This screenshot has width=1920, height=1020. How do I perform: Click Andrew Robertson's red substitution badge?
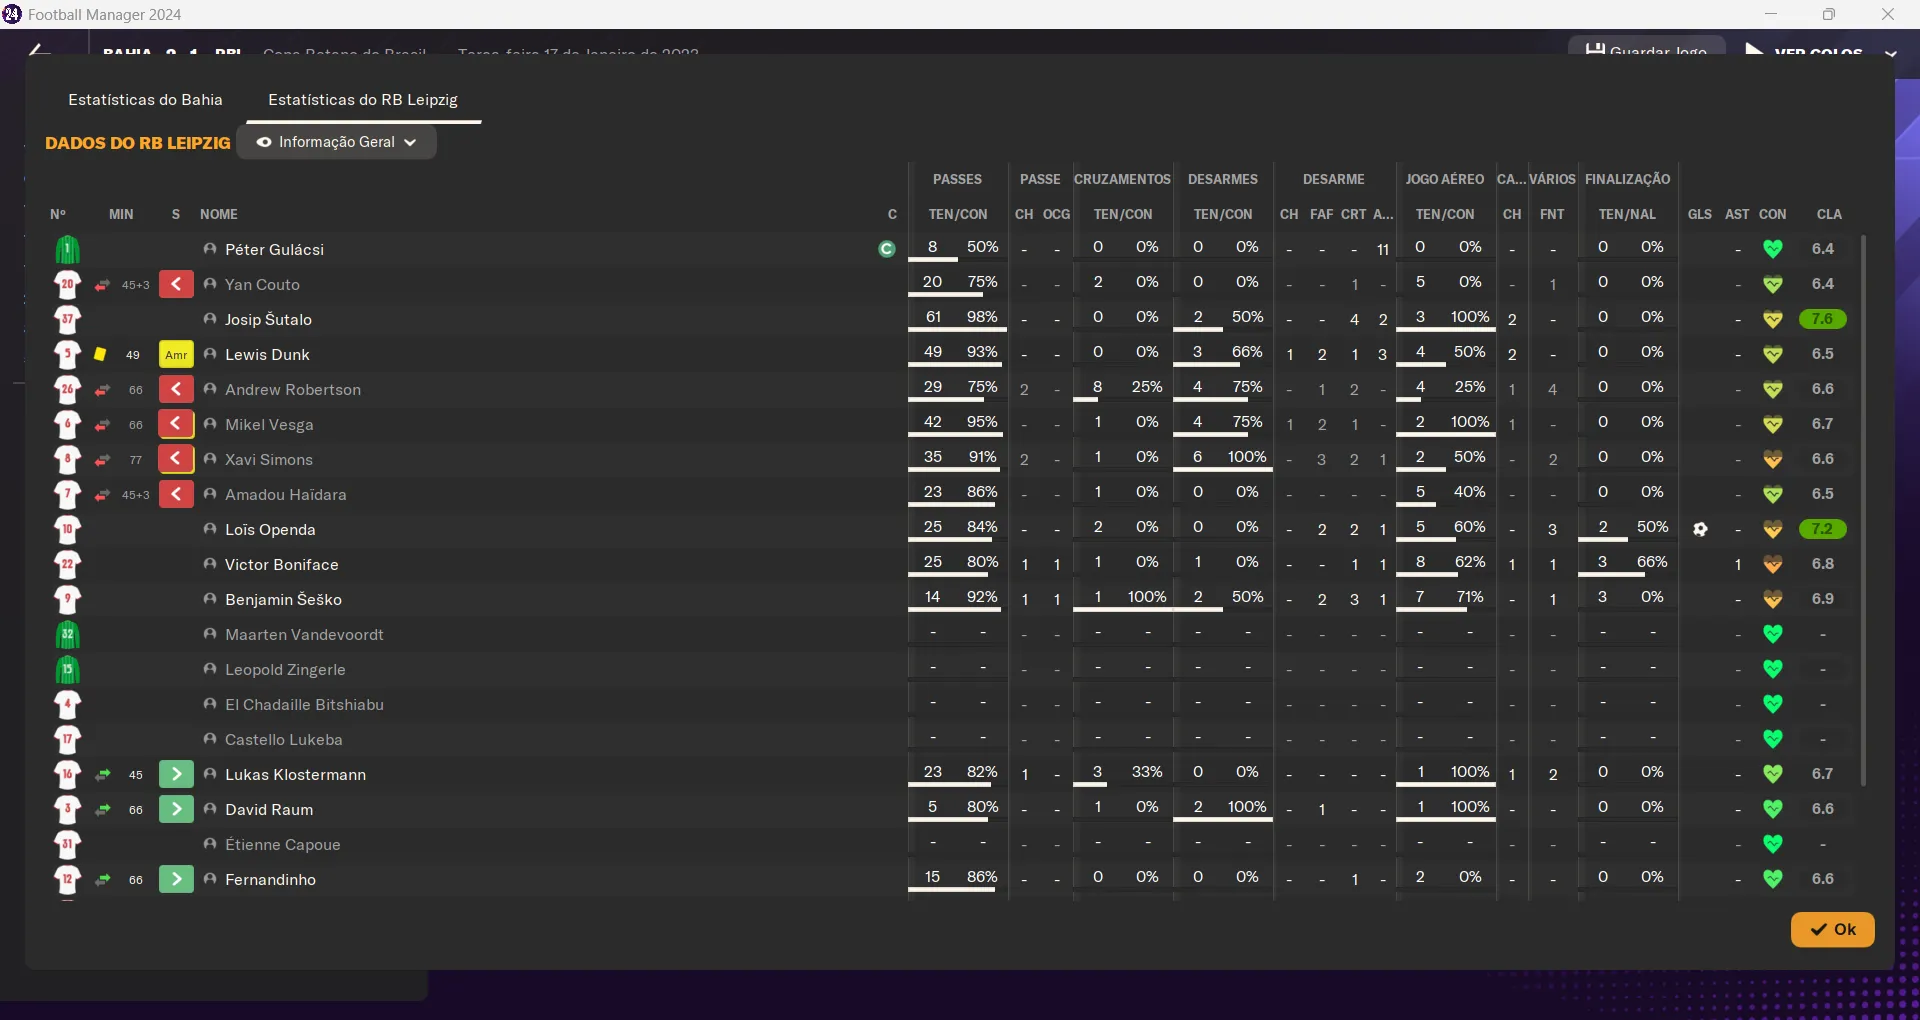(176, 389)
